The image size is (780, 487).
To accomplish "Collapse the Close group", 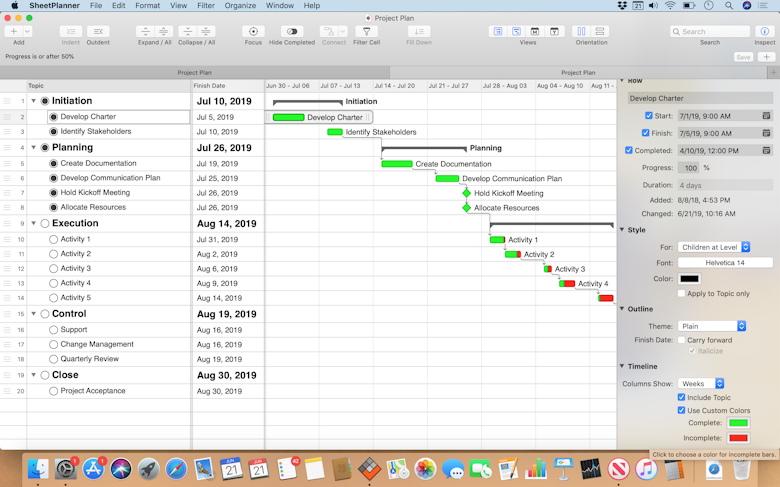I will point(34,375).
